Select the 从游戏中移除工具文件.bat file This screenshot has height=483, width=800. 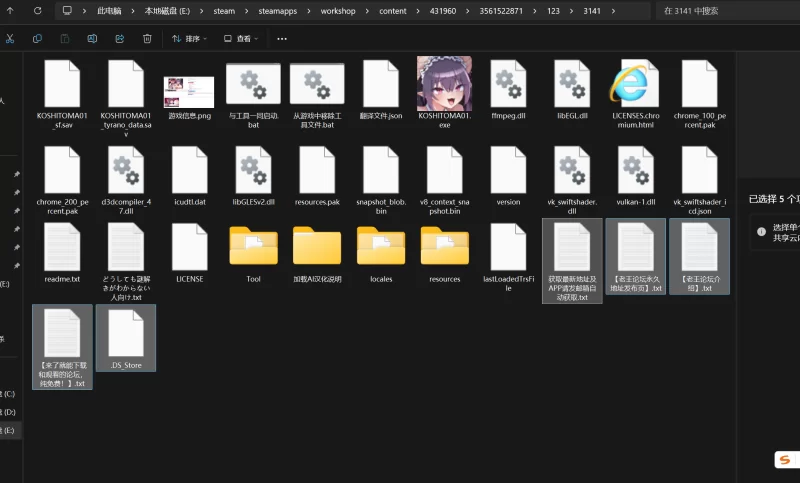[317, 94]
